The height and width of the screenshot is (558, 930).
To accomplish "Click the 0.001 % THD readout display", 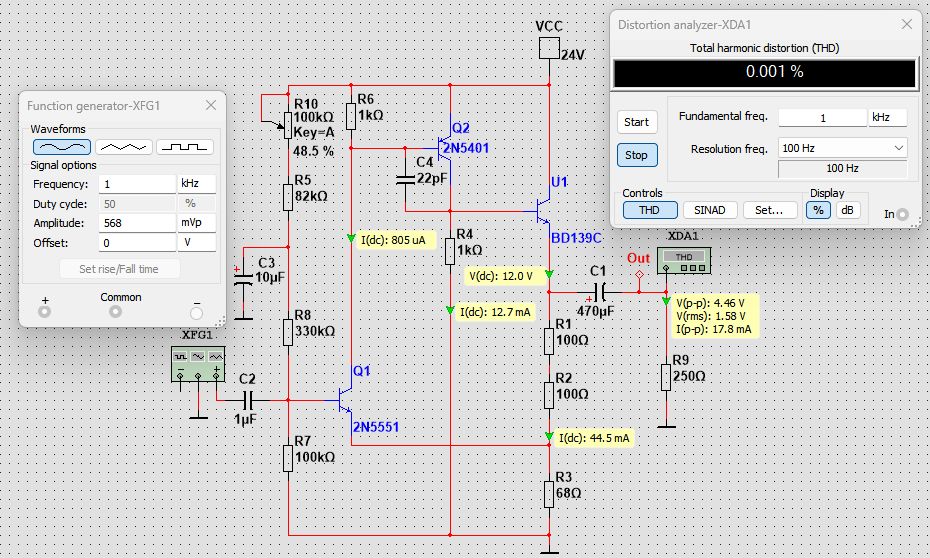I will pos(765,72).
